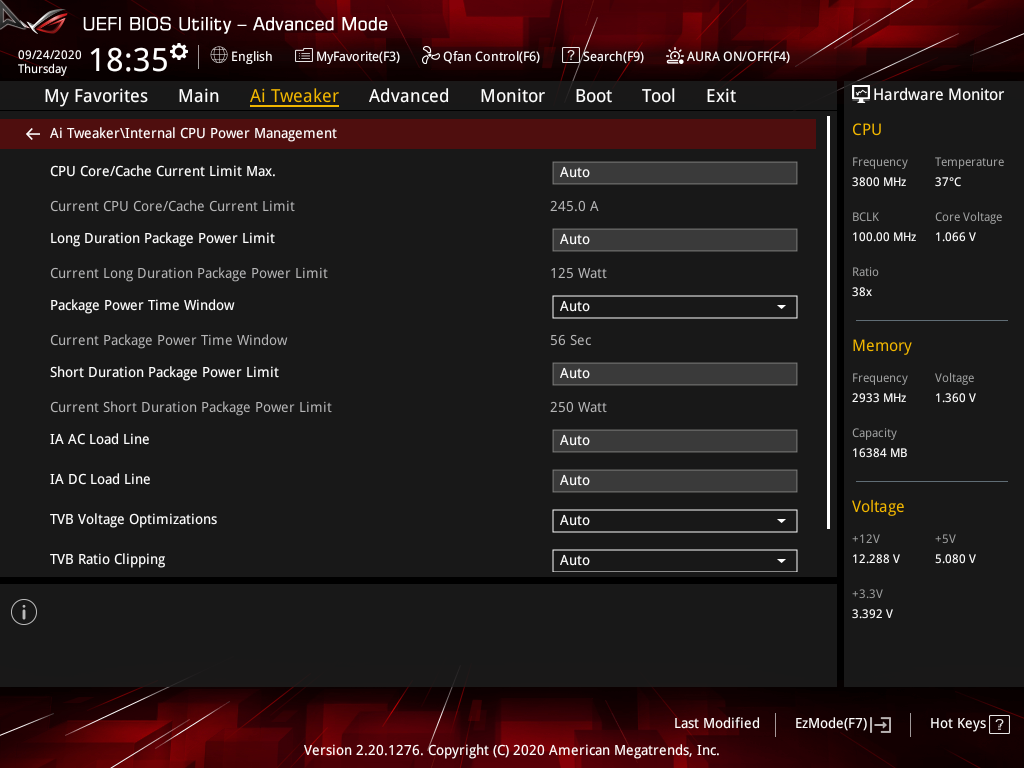Select the Exit tab

coord(721,96)
